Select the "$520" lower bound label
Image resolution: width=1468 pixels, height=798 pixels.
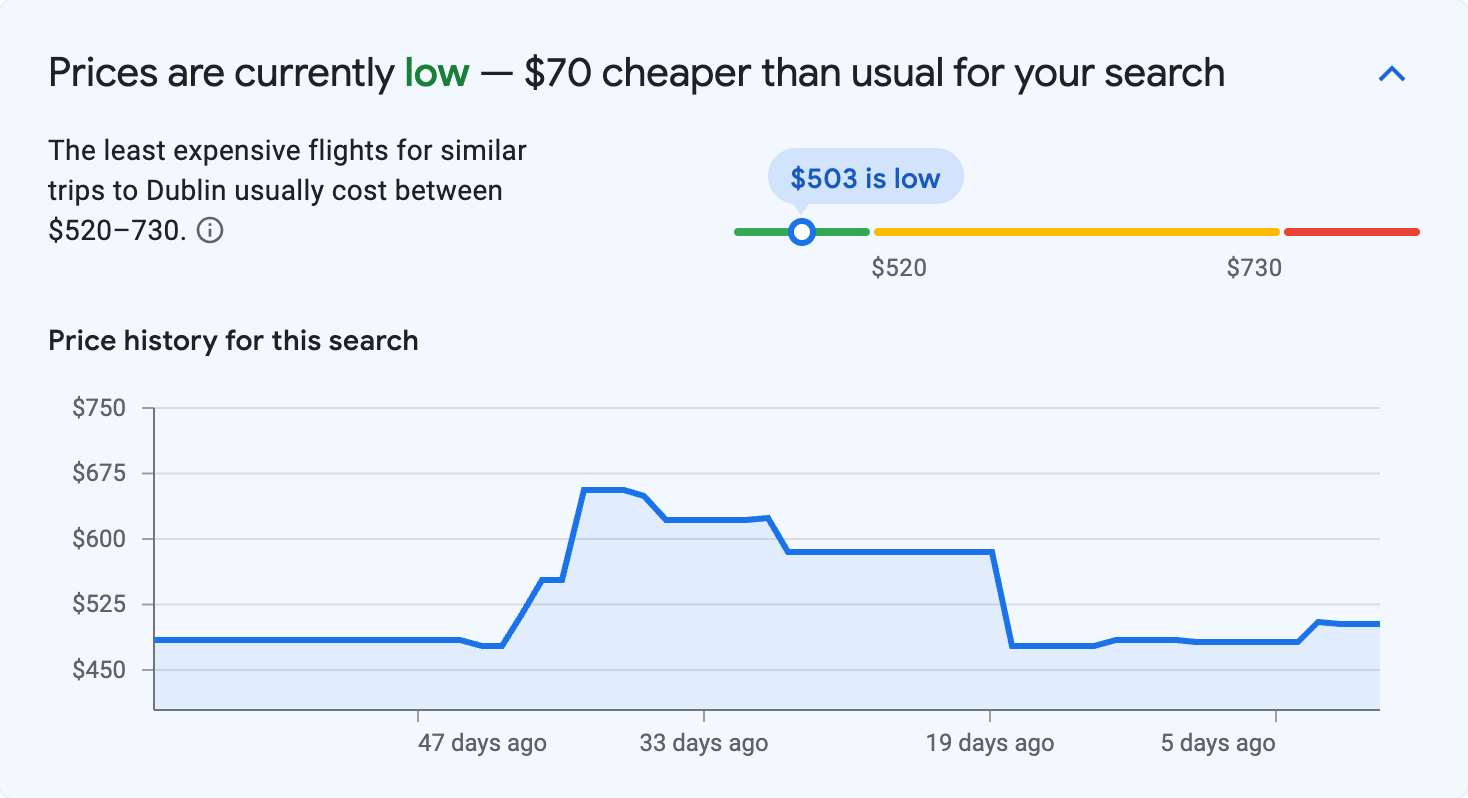900,268
